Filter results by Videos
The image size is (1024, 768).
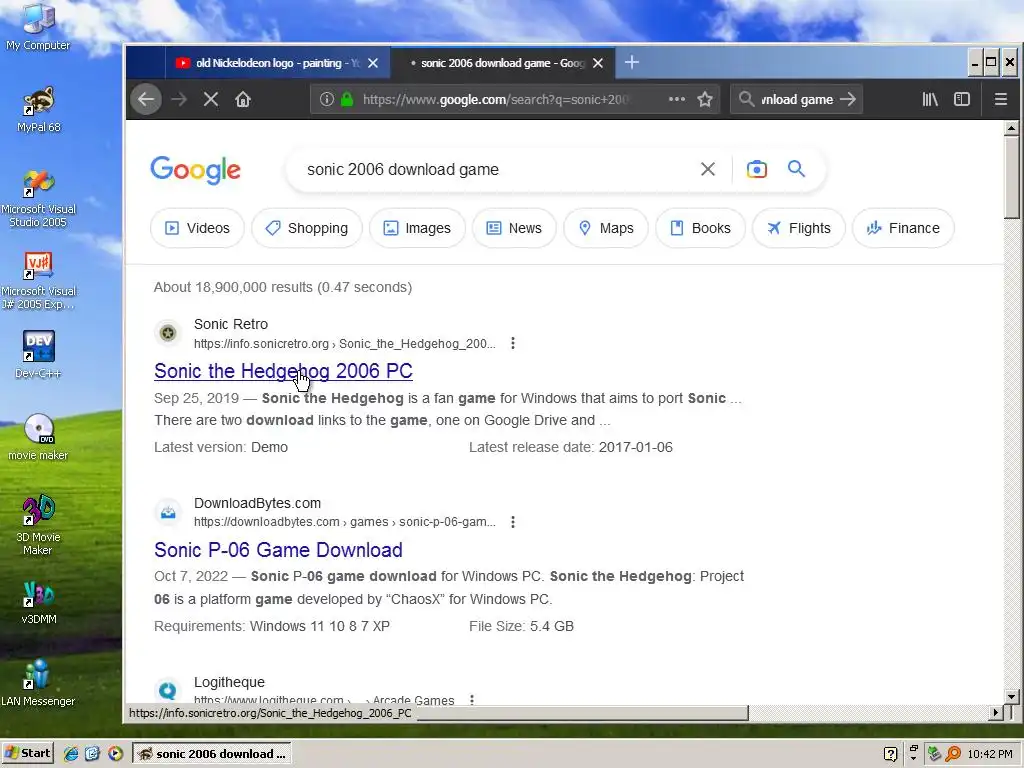[197, 228]
